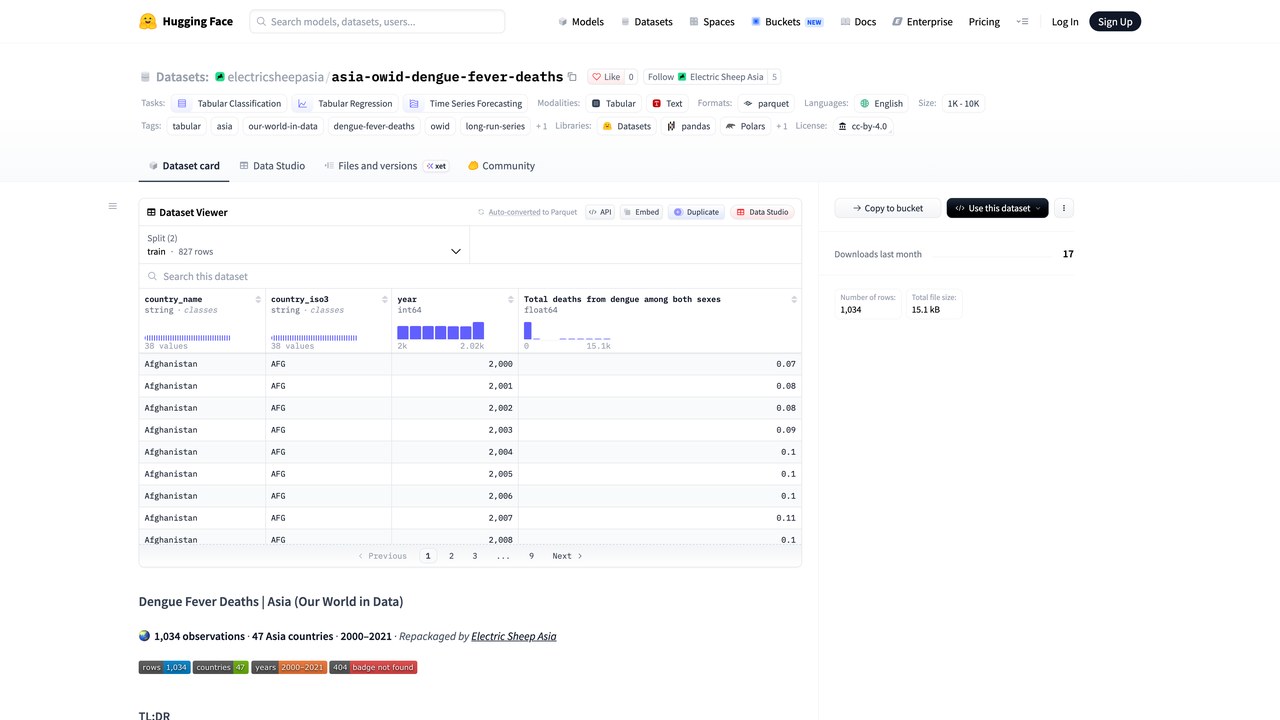Sort by the country_iso3 column icon

pos(385,300)
